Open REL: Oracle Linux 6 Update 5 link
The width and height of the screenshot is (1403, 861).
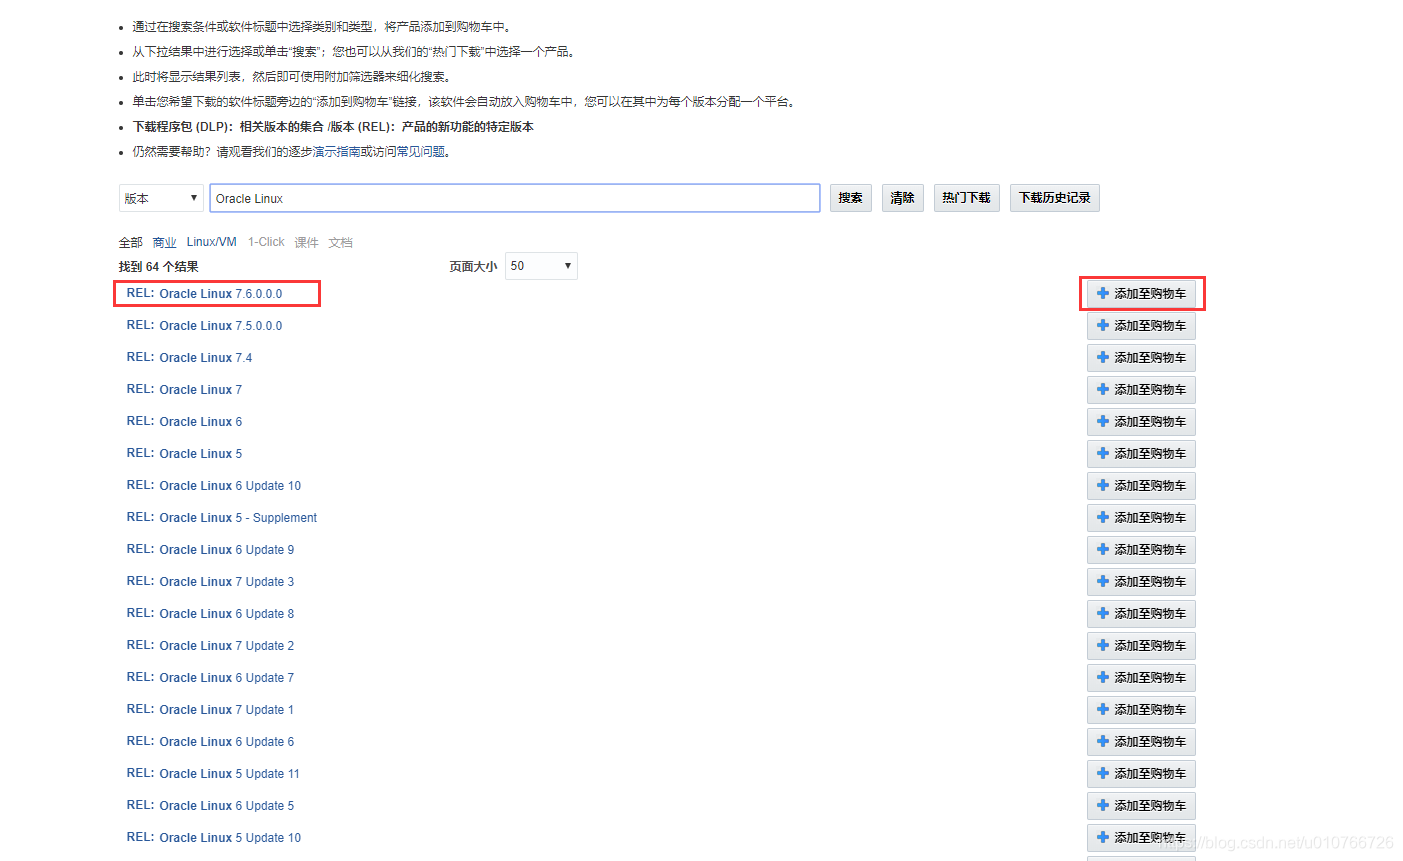point(211,806)
